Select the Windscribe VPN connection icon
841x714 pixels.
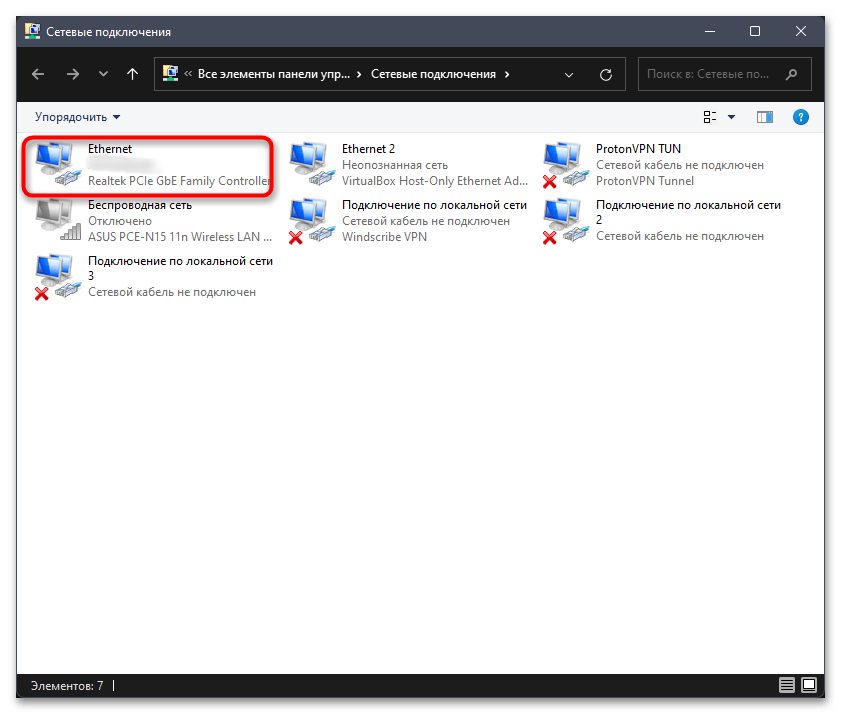pos(312,220)
